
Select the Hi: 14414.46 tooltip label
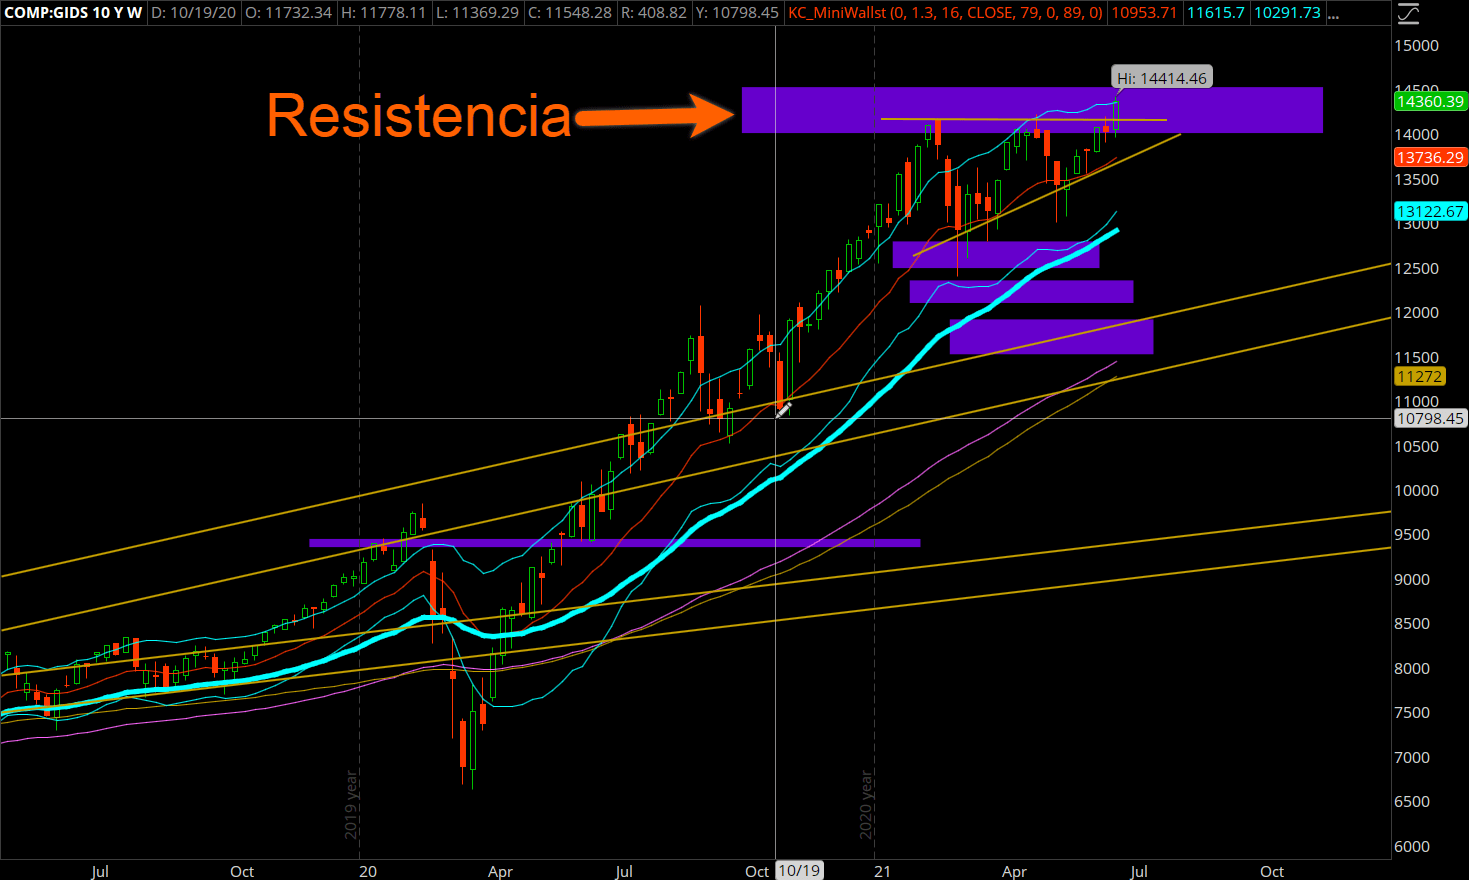pos(1161,76)
